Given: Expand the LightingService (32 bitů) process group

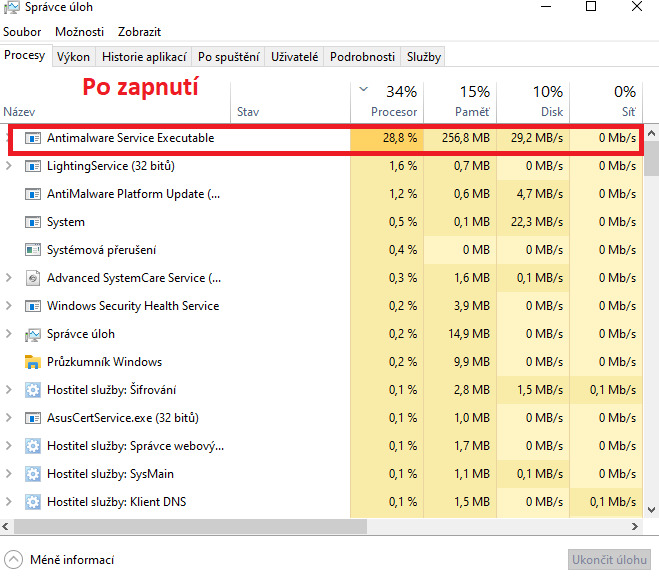Looking at the screenshot, I should tap(9, 166).
